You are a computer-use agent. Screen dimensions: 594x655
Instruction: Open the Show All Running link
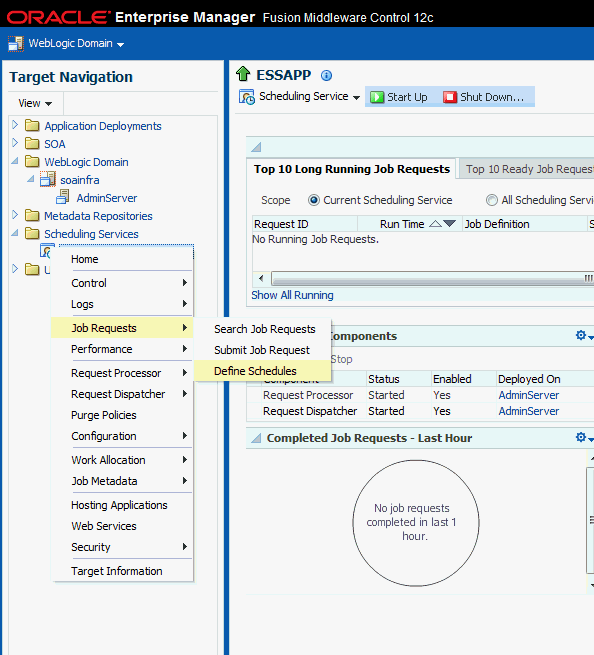(292, 295)
